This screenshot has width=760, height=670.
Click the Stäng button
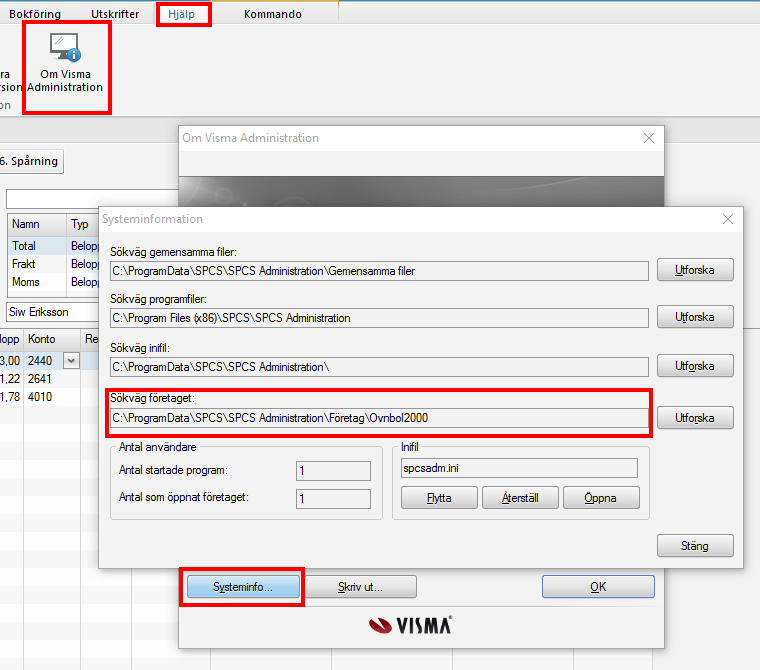pyautogui.click(x=695, y=546)
